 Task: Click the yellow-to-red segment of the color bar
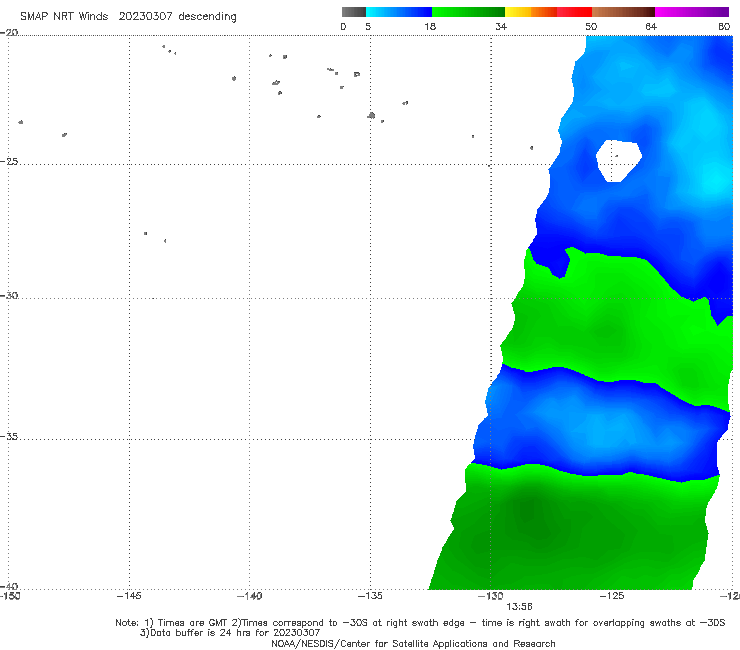pos(548,12)
